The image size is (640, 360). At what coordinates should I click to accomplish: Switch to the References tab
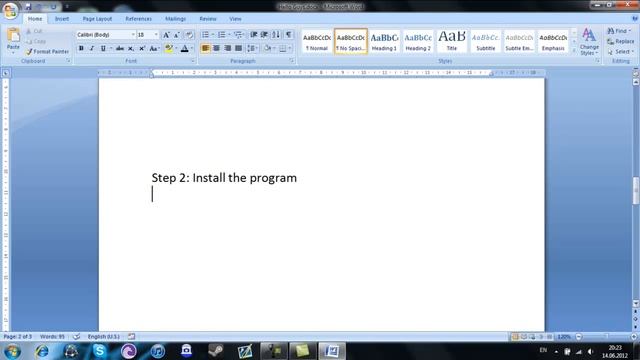point(138,19)
